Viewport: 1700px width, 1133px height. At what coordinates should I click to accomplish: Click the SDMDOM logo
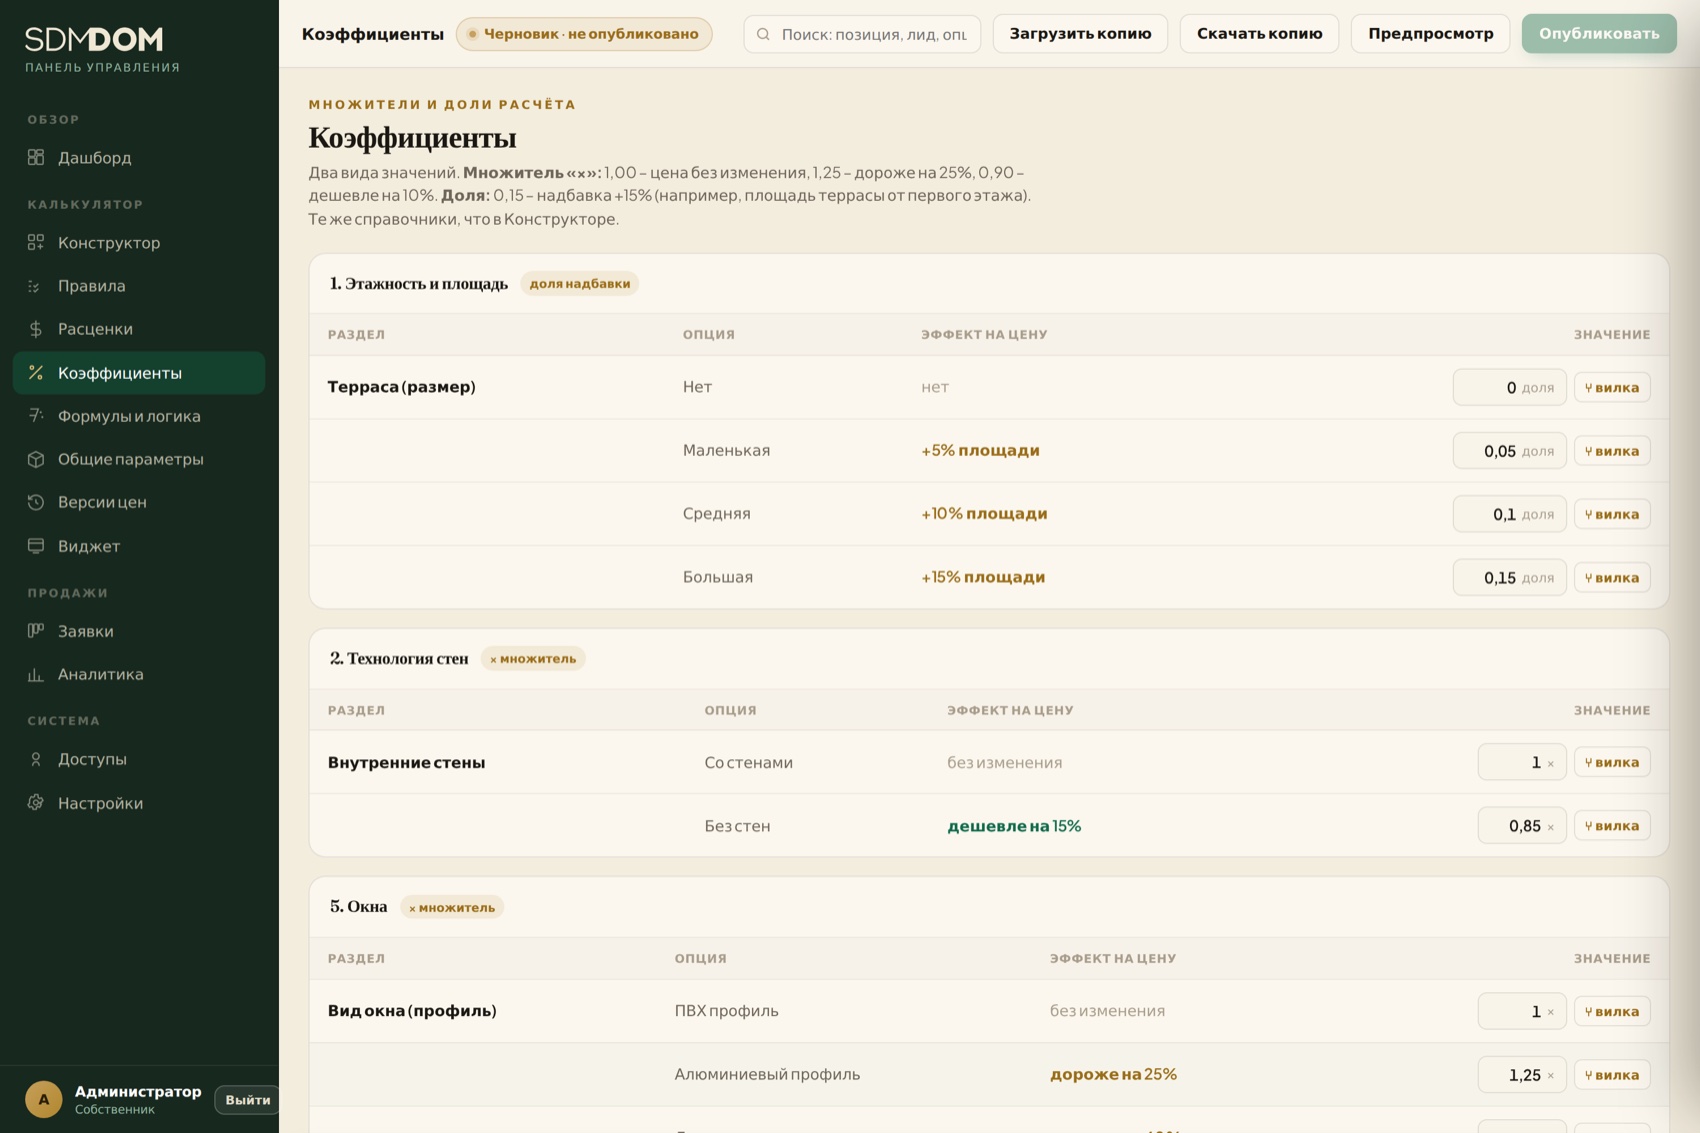click(x=95, y=39)
